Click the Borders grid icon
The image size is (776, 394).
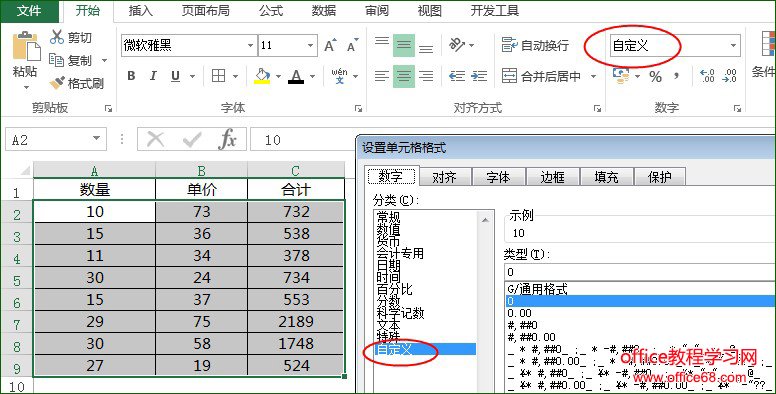[218, 76]
